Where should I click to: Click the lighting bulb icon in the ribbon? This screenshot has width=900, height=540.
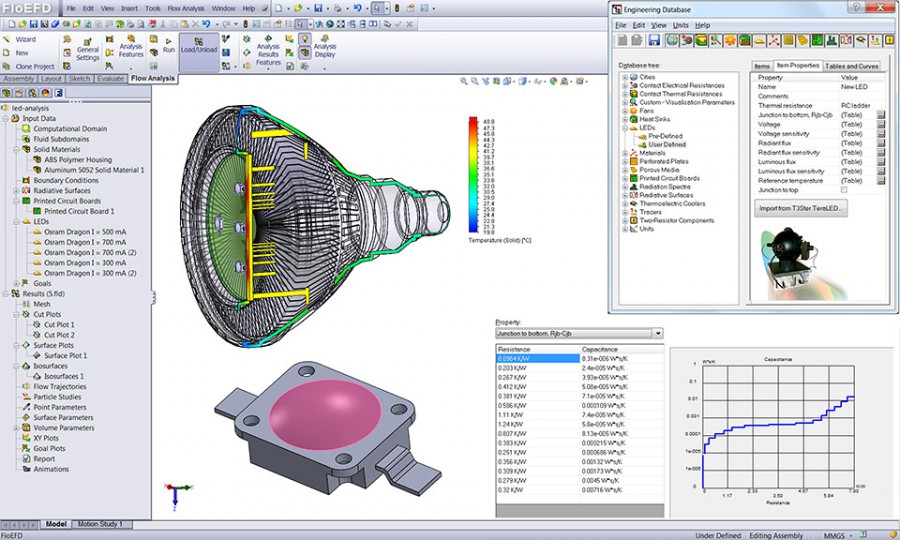(x=305, y=39)
